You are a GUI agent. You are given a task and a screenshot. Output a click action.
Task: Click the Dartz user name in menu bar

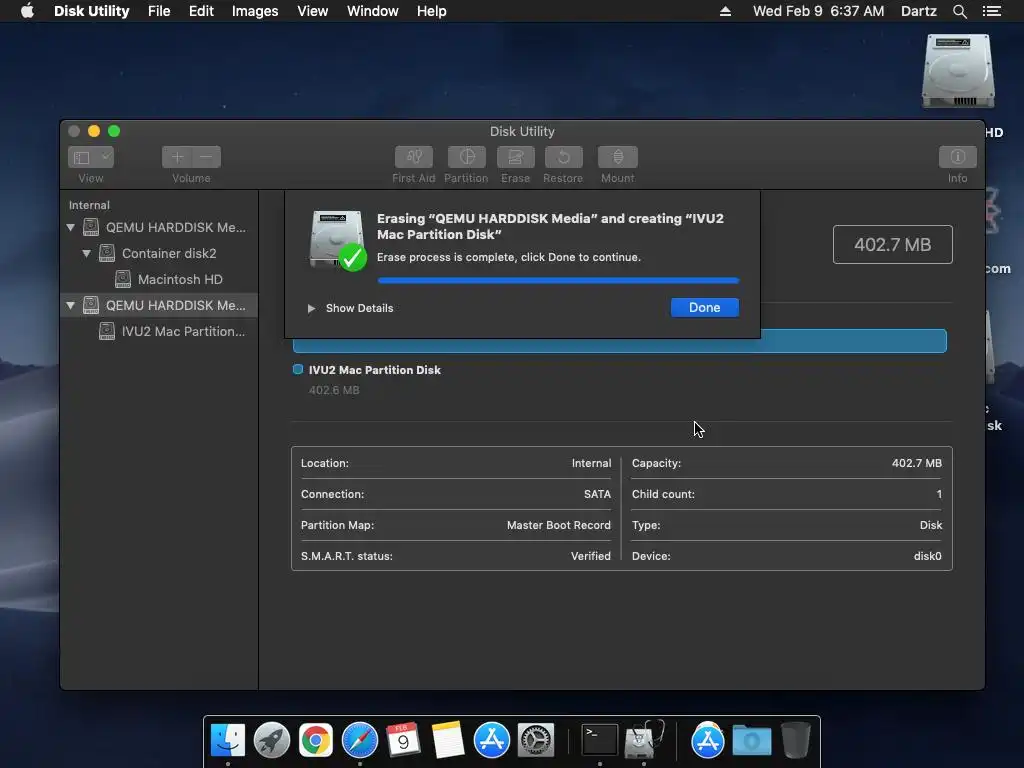pos(918,11)
